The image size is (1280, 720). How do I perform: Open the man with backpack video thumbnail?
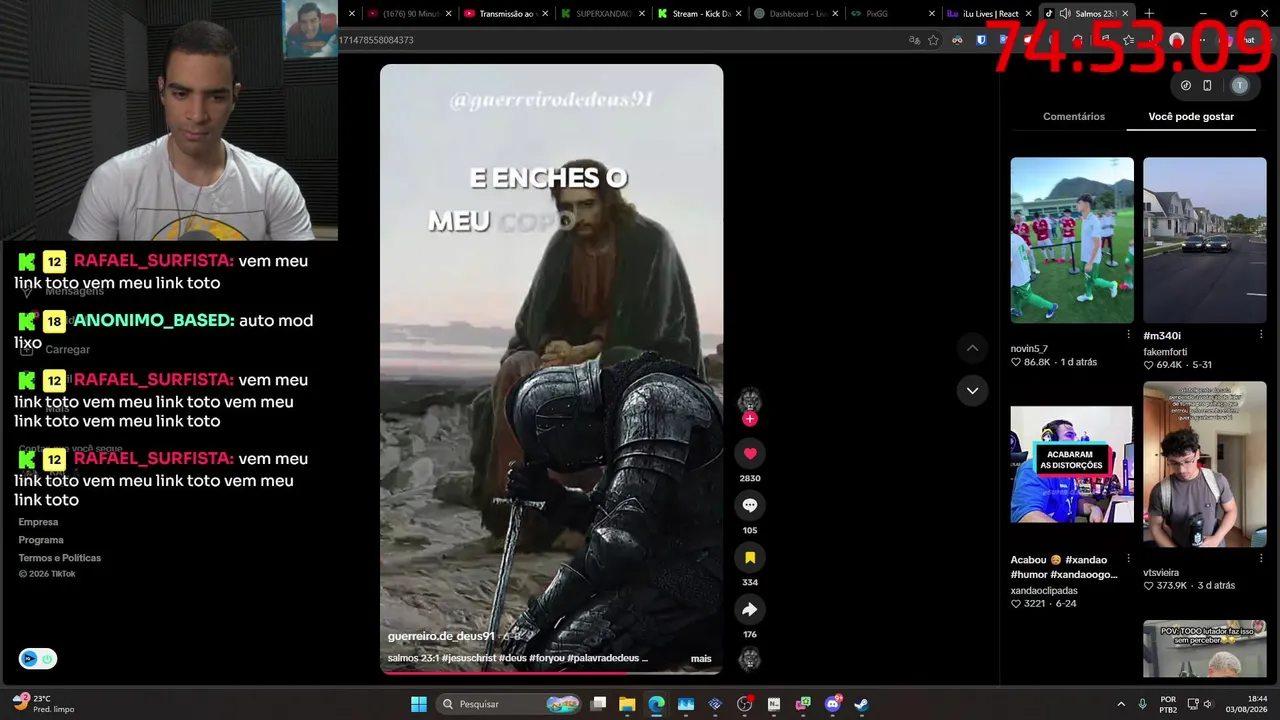tap(1205, 464)
